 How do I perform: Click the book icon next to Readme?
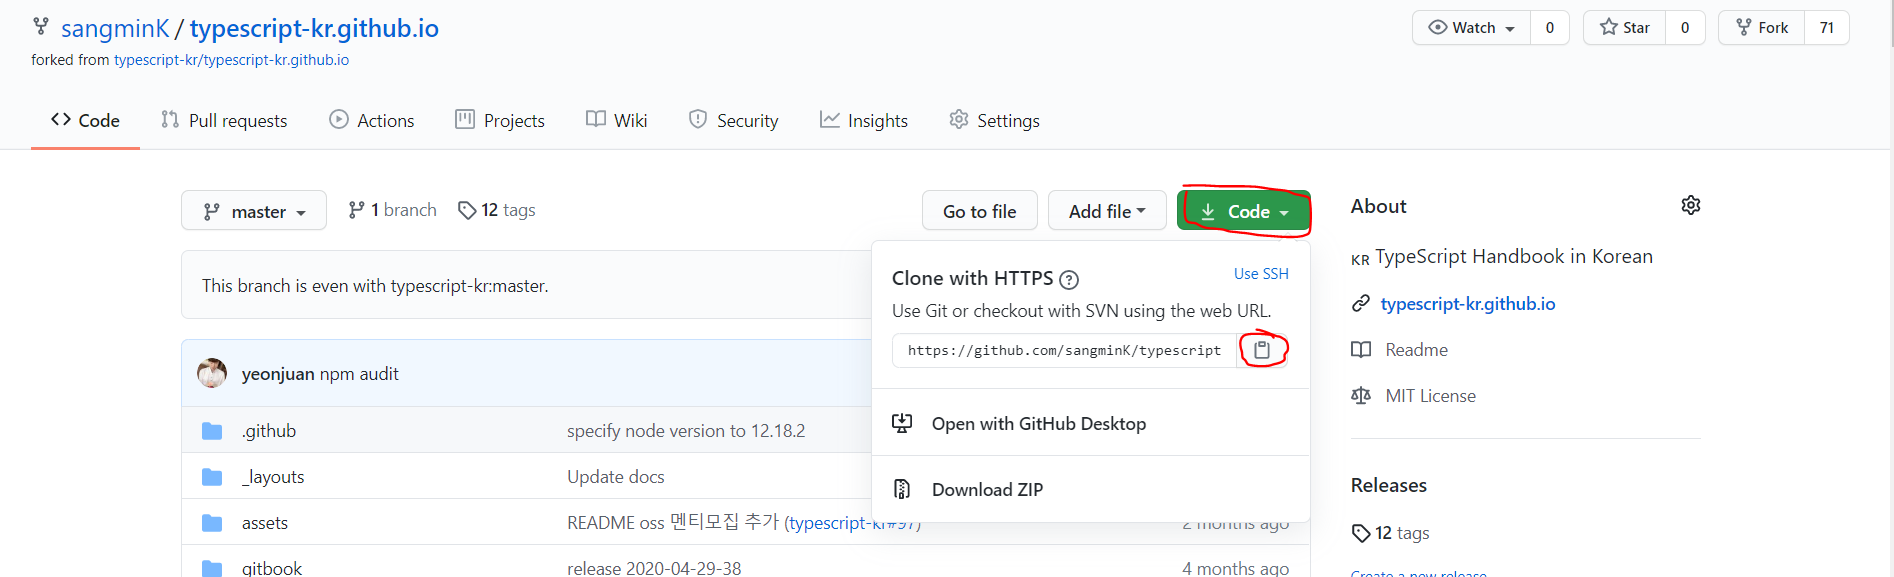(x=1361, y=350)
